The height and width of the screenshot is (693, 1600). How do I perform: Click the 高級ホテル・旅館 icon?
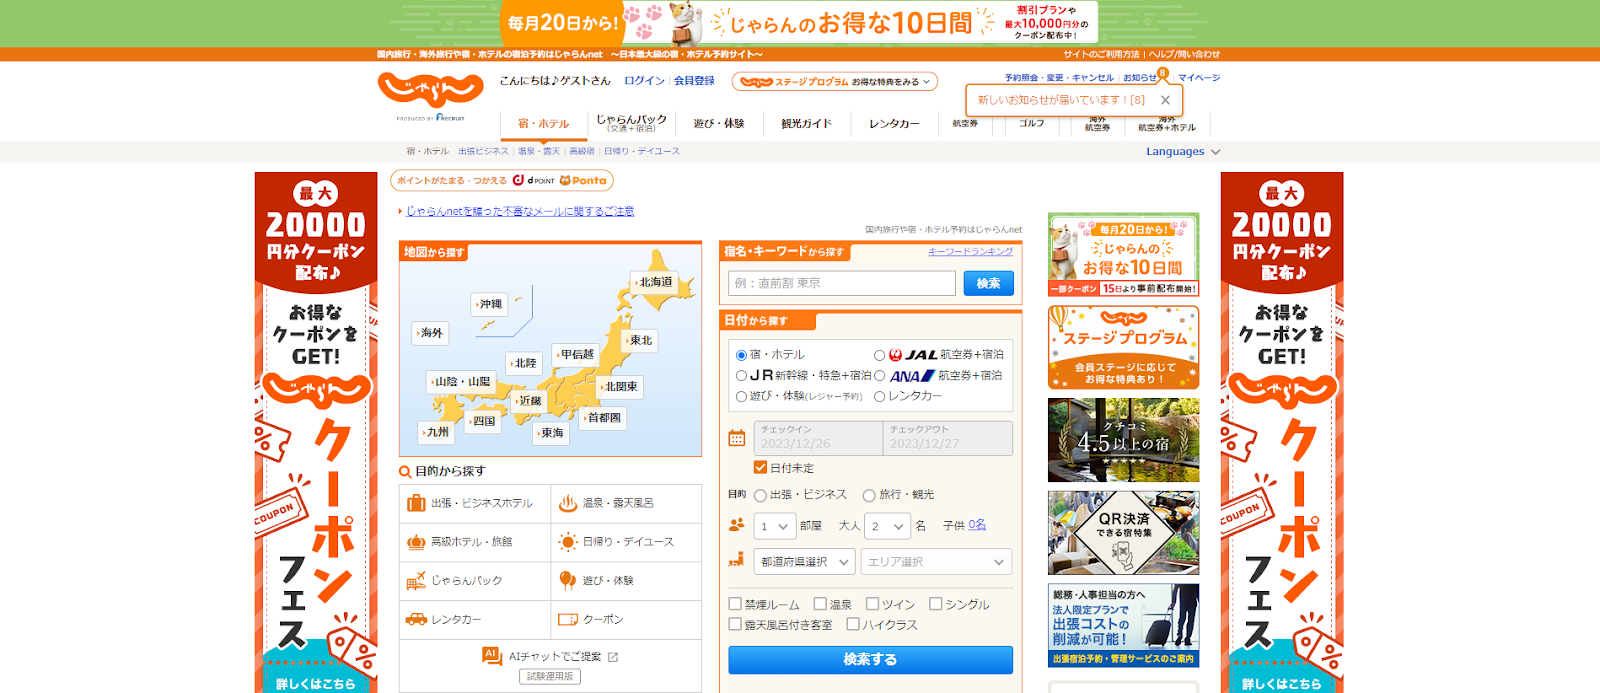tap(416, 542)
